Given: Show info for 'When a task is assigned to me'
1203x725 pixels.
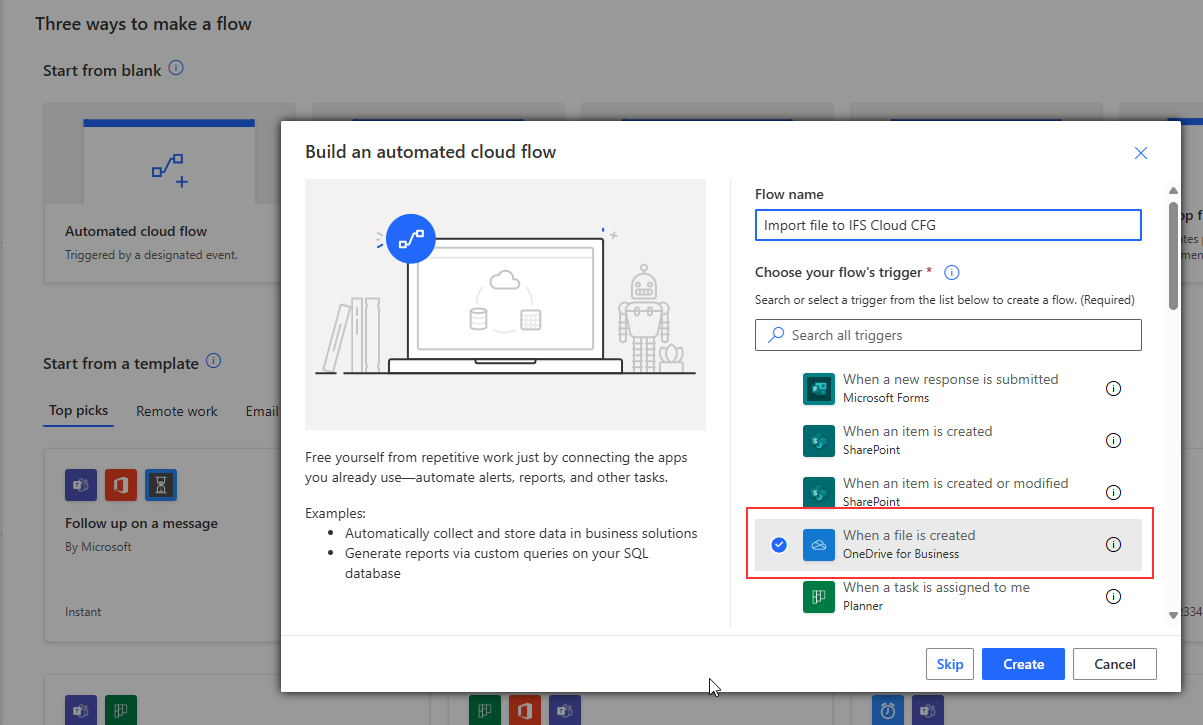Looking at the screenshot, I should click(1113, 597).
